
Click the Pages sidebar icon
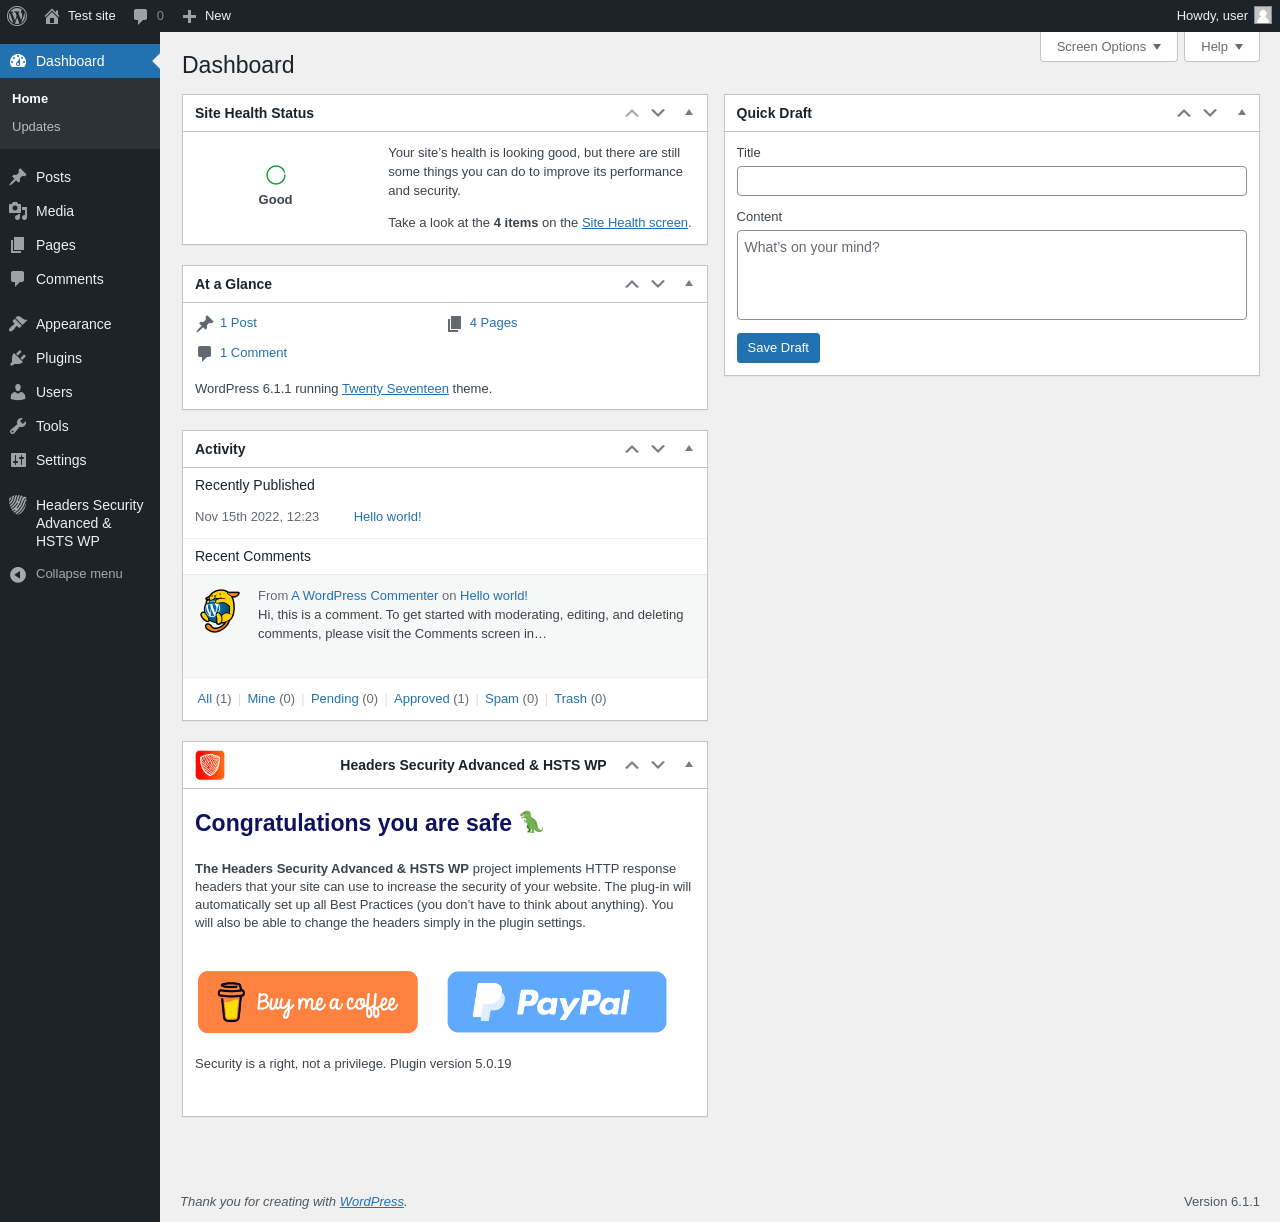click(x=18, y=245)
